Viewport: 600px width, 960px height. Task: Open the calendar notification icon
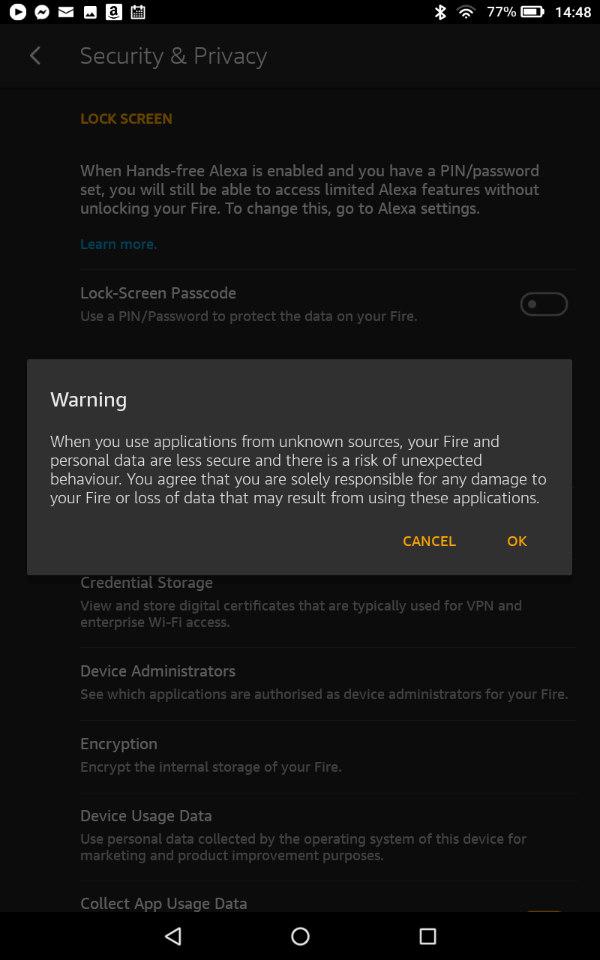137,12
